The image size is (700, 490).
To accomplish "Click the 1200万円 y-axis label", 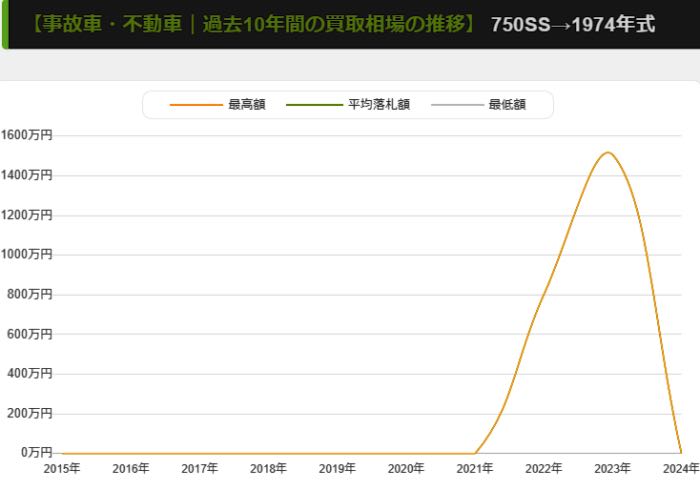I will pos(26,215).
